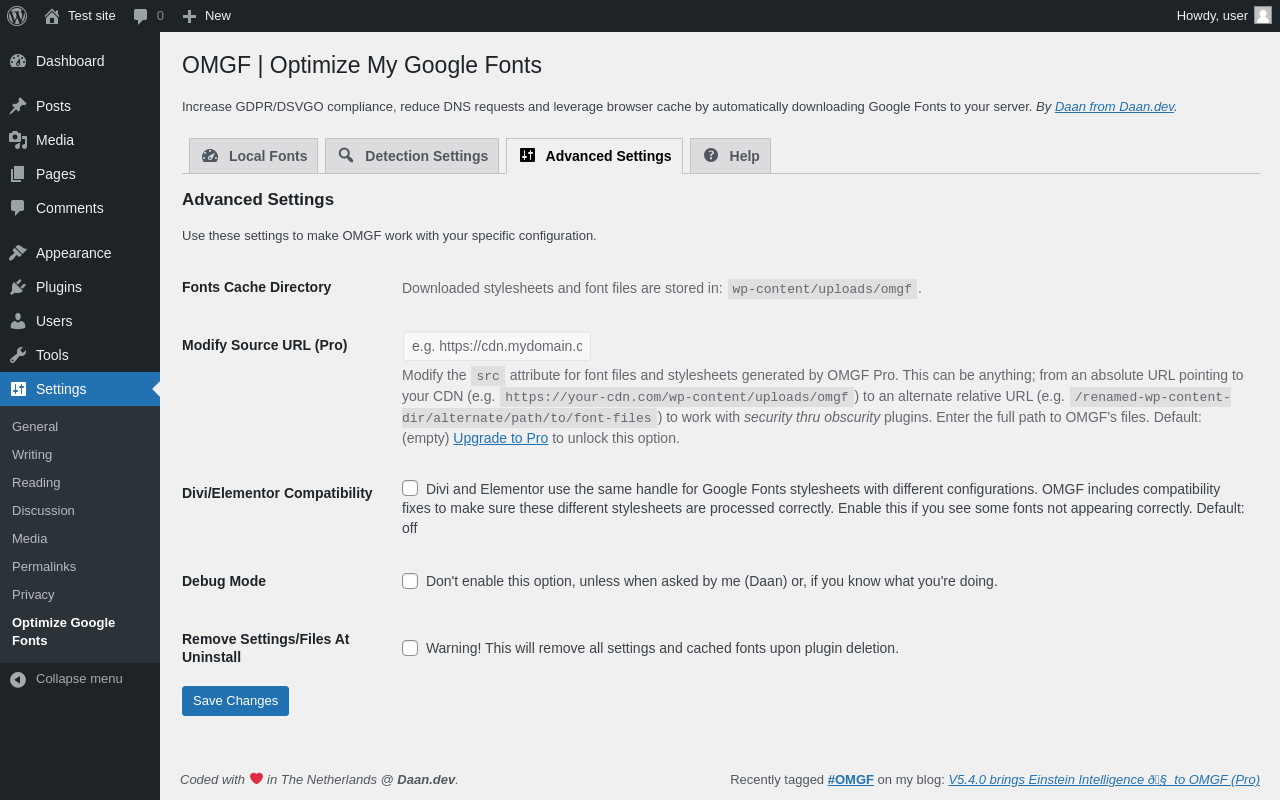This screenshot has height=800, width=1280.
Task: Select the Advanced Settings tab label
Action: pyautogui.click(x=608, y=156)
